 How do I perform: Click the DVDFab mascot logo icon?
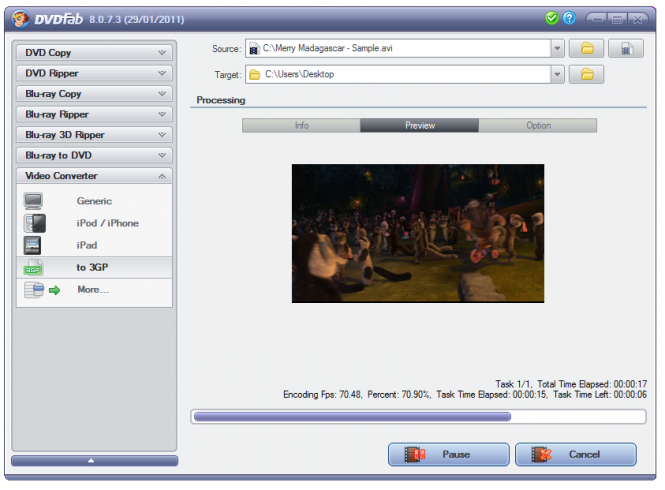pos(20,19)
